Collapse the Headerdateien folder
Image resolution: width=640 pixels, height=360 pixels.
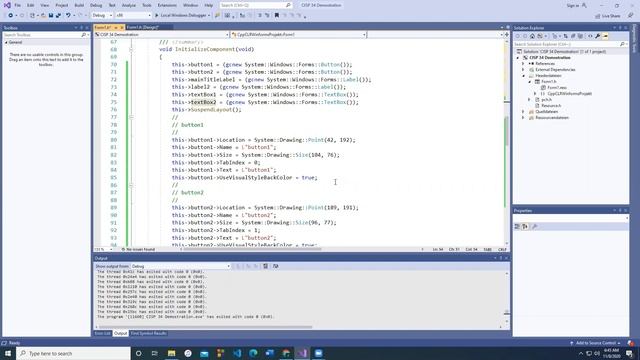[523, 76]
